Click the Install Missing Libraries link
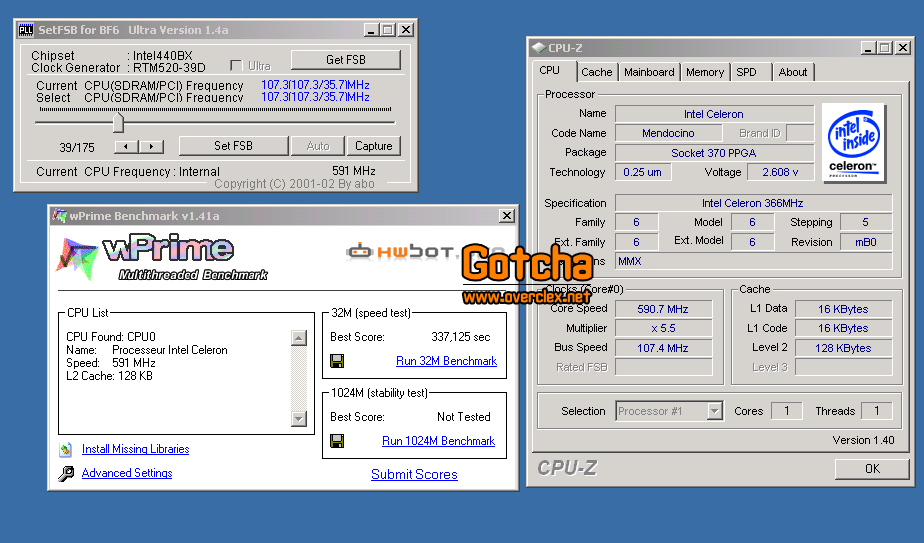The image size is (924, 543). [x=136, y=449]
